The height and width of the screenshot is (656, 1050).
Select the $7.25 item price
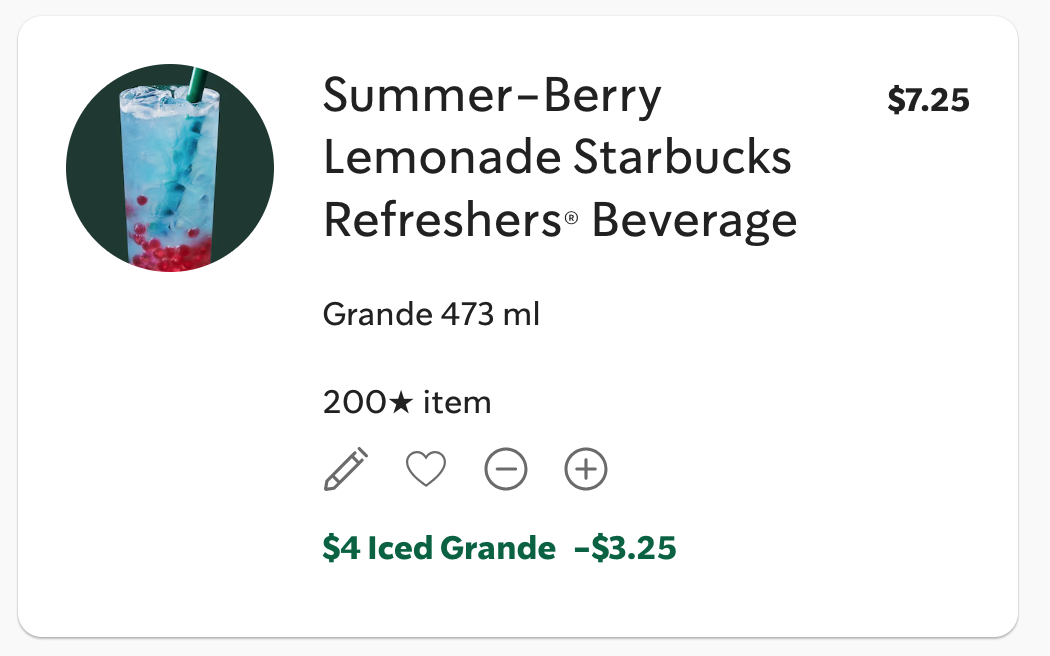928,101
